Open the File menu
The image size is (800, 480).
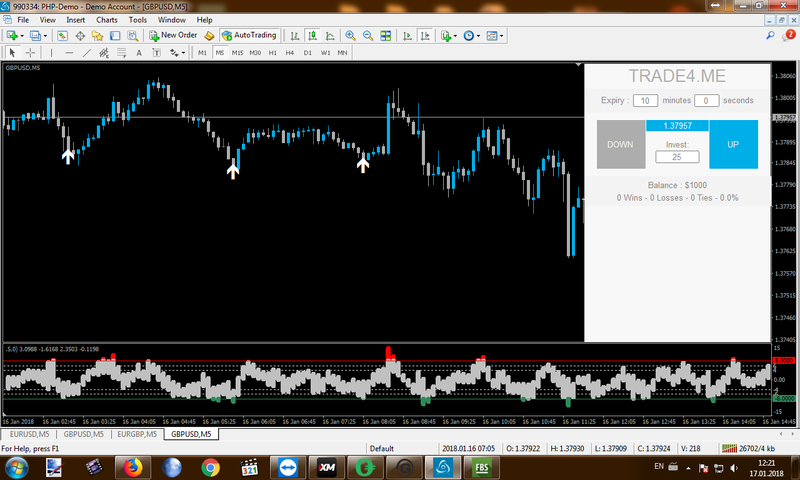coord(23,20)
